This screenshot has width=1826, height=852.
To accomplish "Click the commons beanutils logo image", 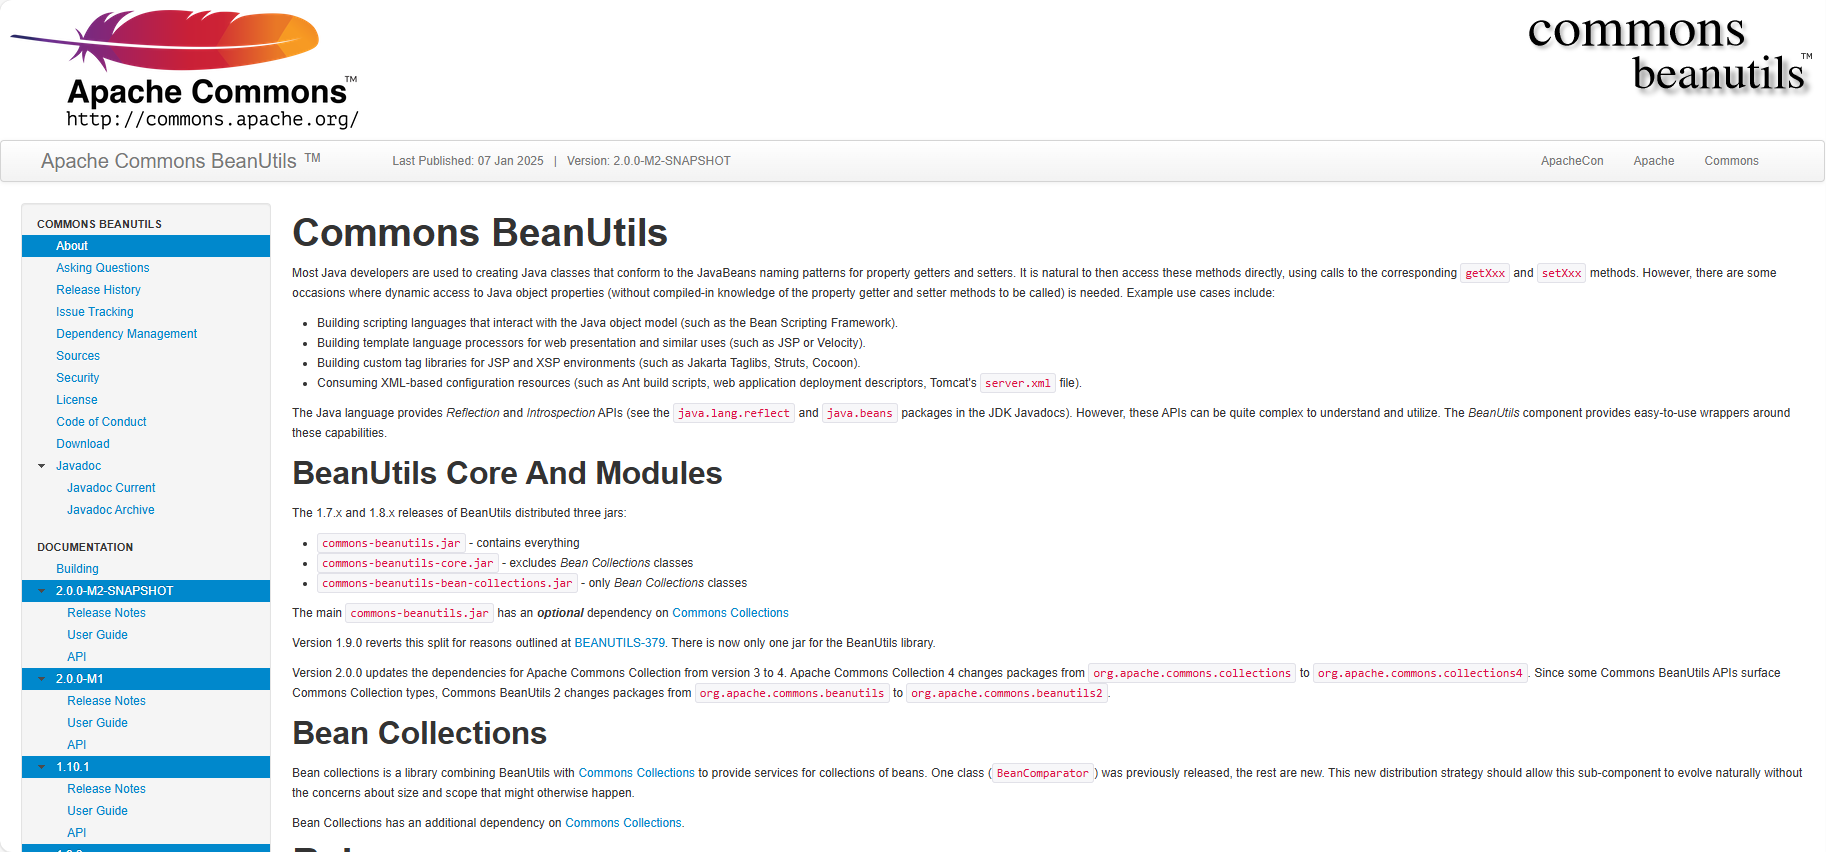I will [1669, 53].
